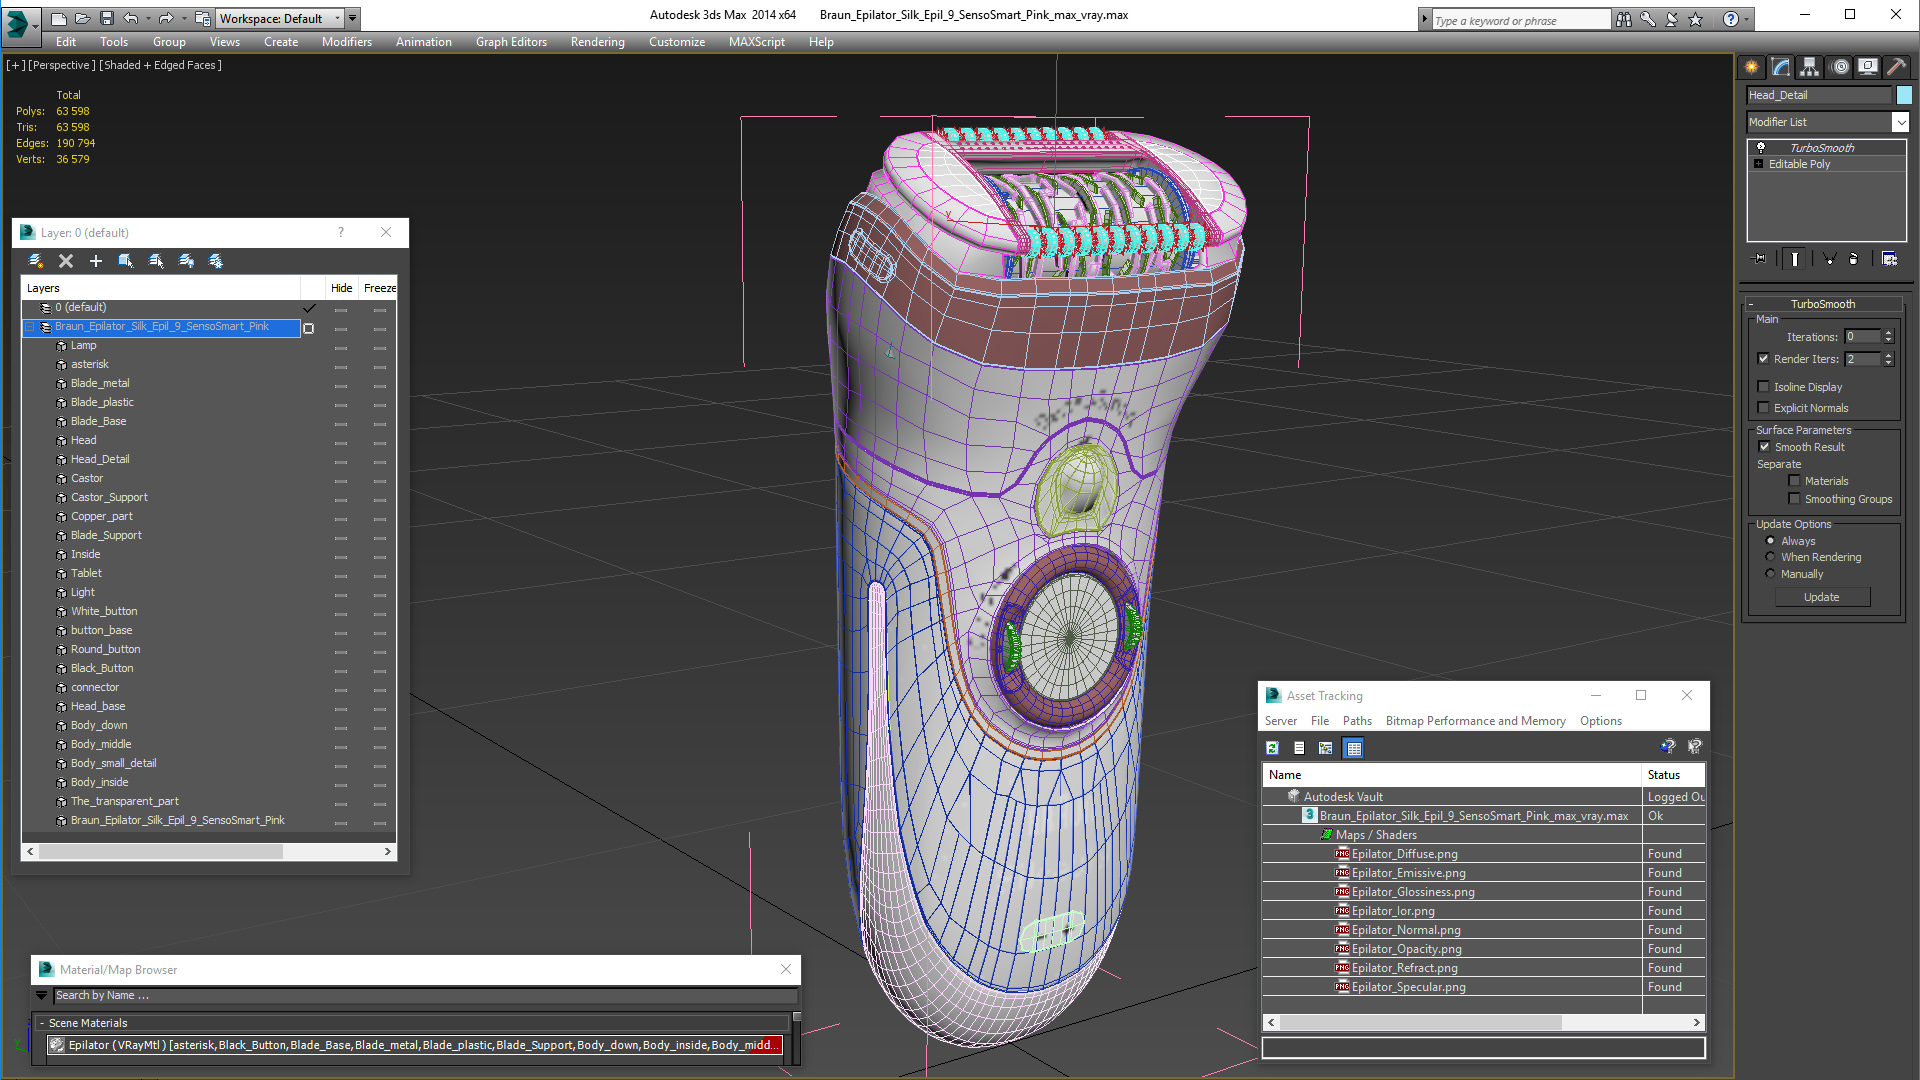Open the Create command panel tab
The image size is (1920, 1080).
coord(1752,67)
